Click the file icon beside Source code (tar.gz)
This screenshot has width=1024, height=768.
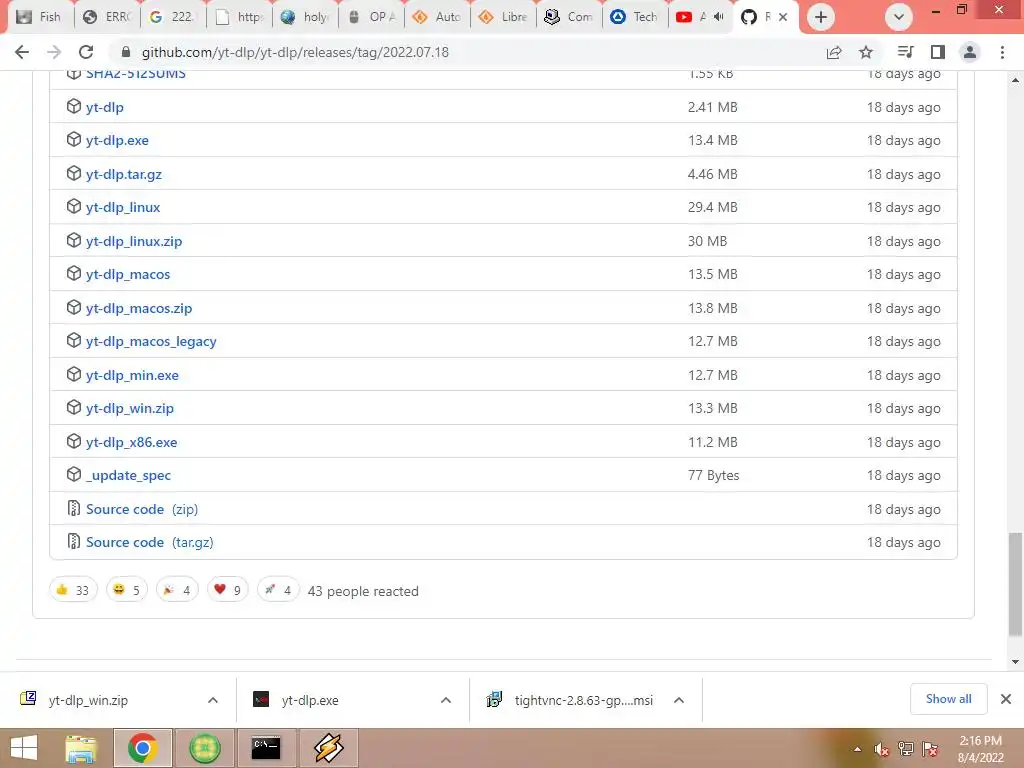tap(74, 541)
